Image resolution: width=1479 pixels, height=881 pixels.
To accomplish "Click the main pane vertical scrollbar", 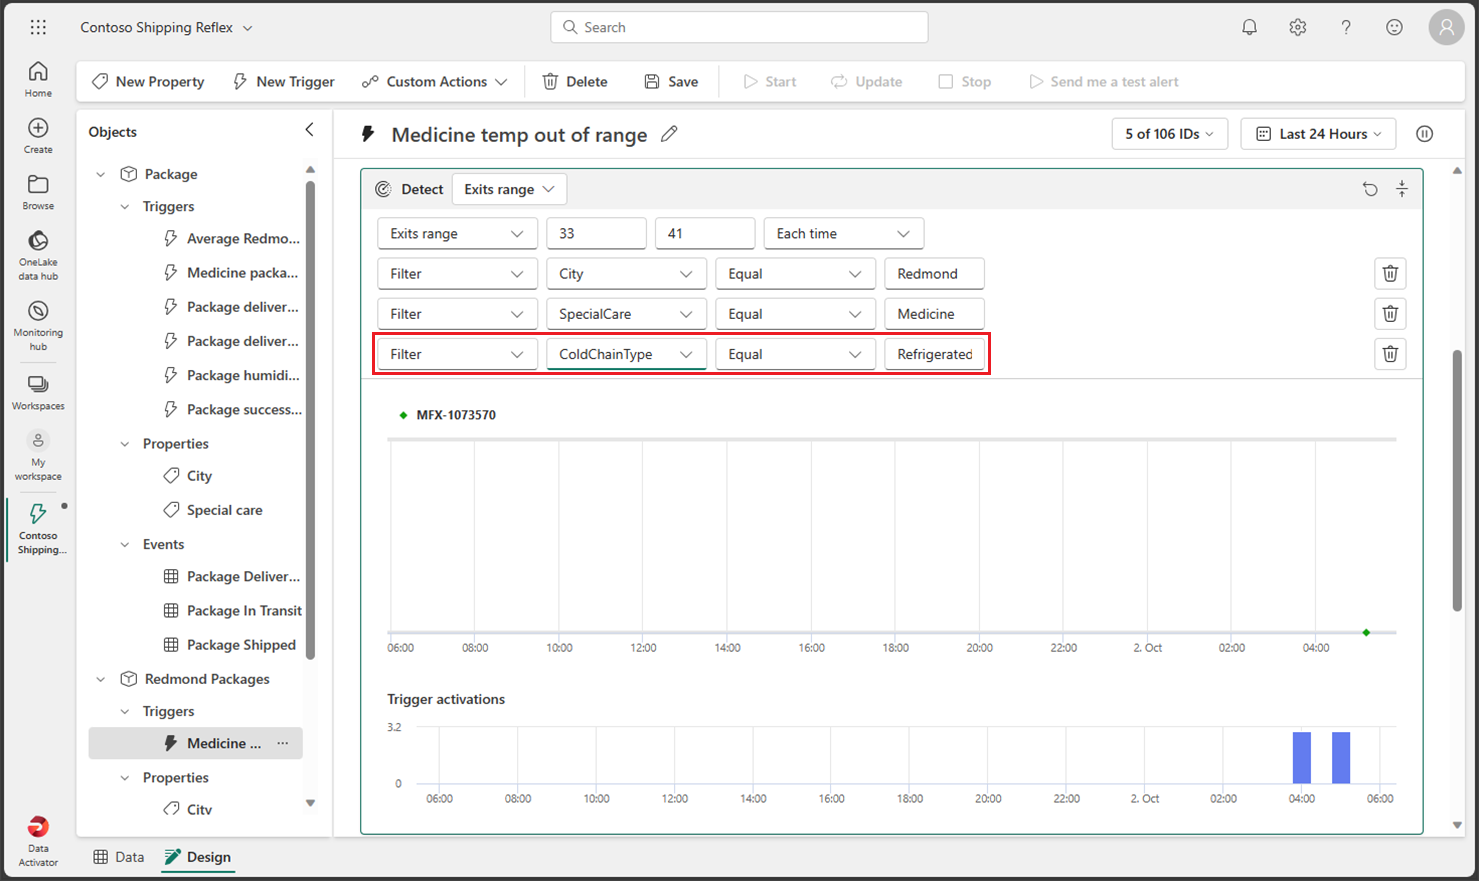I will point(1457,480).
